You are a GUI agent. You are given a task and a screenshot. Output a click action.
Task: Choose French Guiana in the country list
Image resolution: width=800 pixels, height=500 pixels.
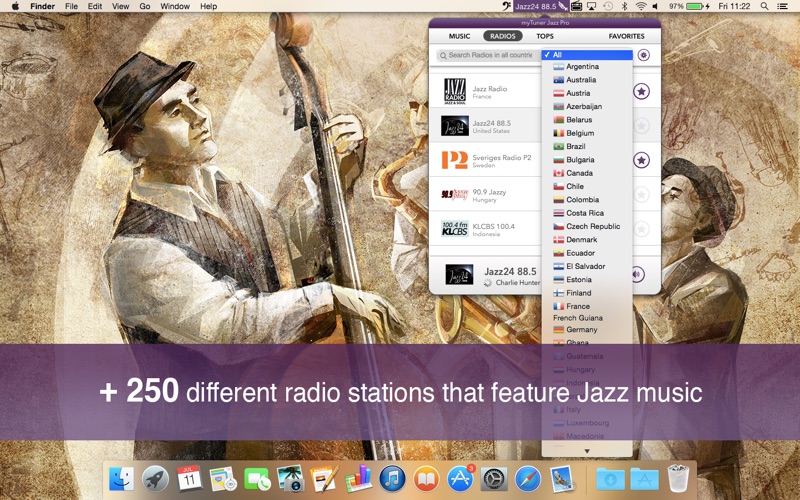587,318
